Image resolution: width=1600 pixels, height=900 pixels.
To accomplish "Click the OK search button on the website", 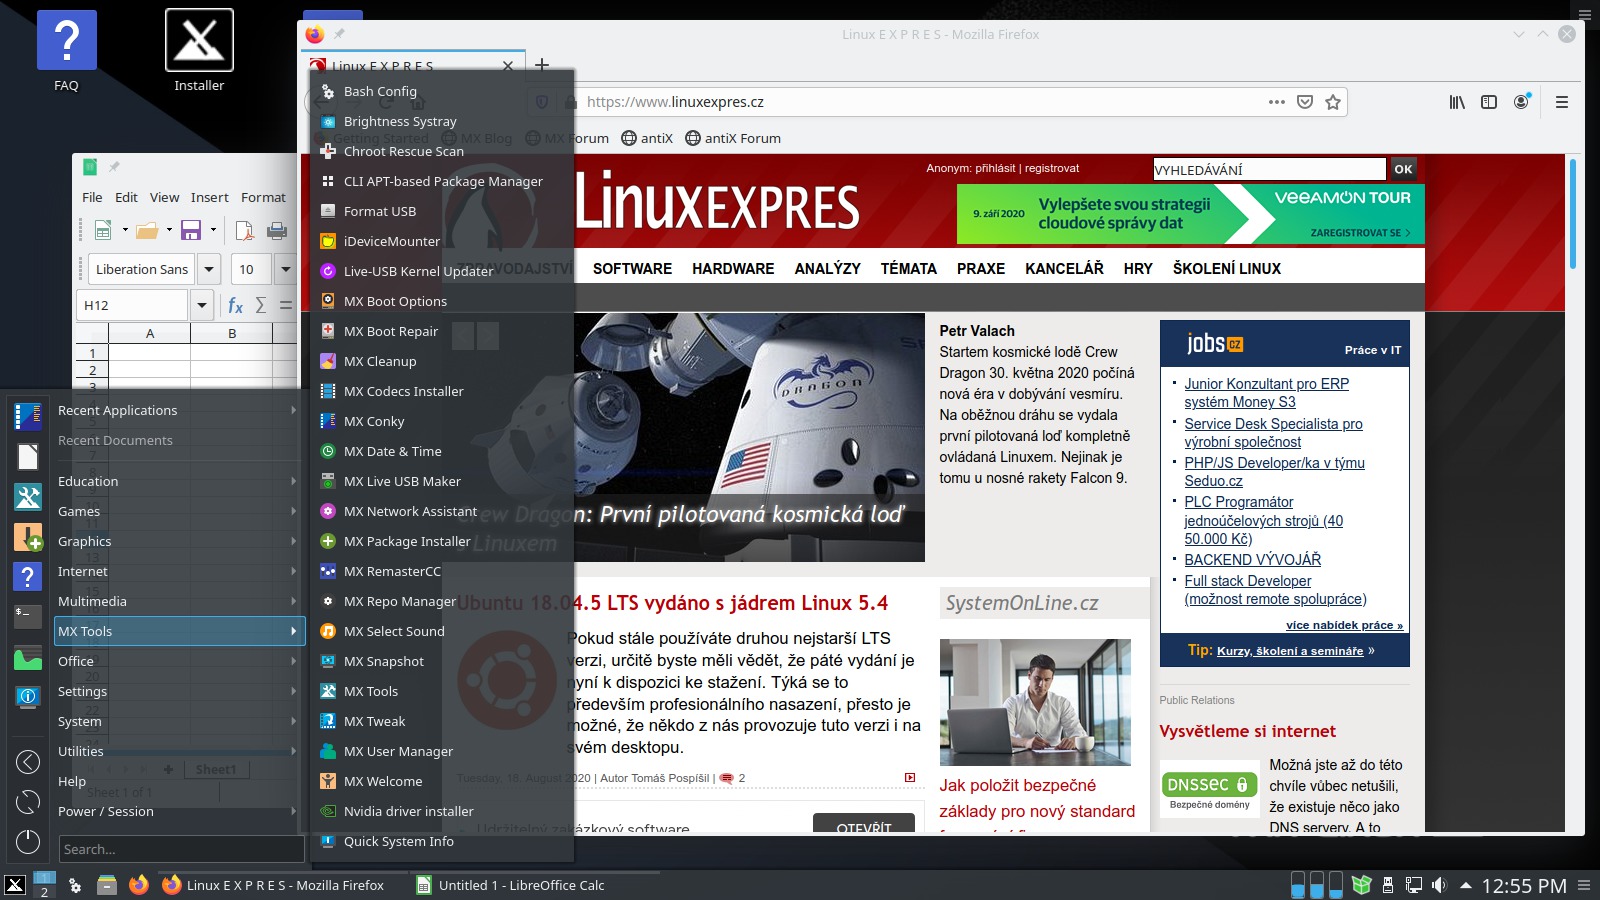I will [1403, 169].
